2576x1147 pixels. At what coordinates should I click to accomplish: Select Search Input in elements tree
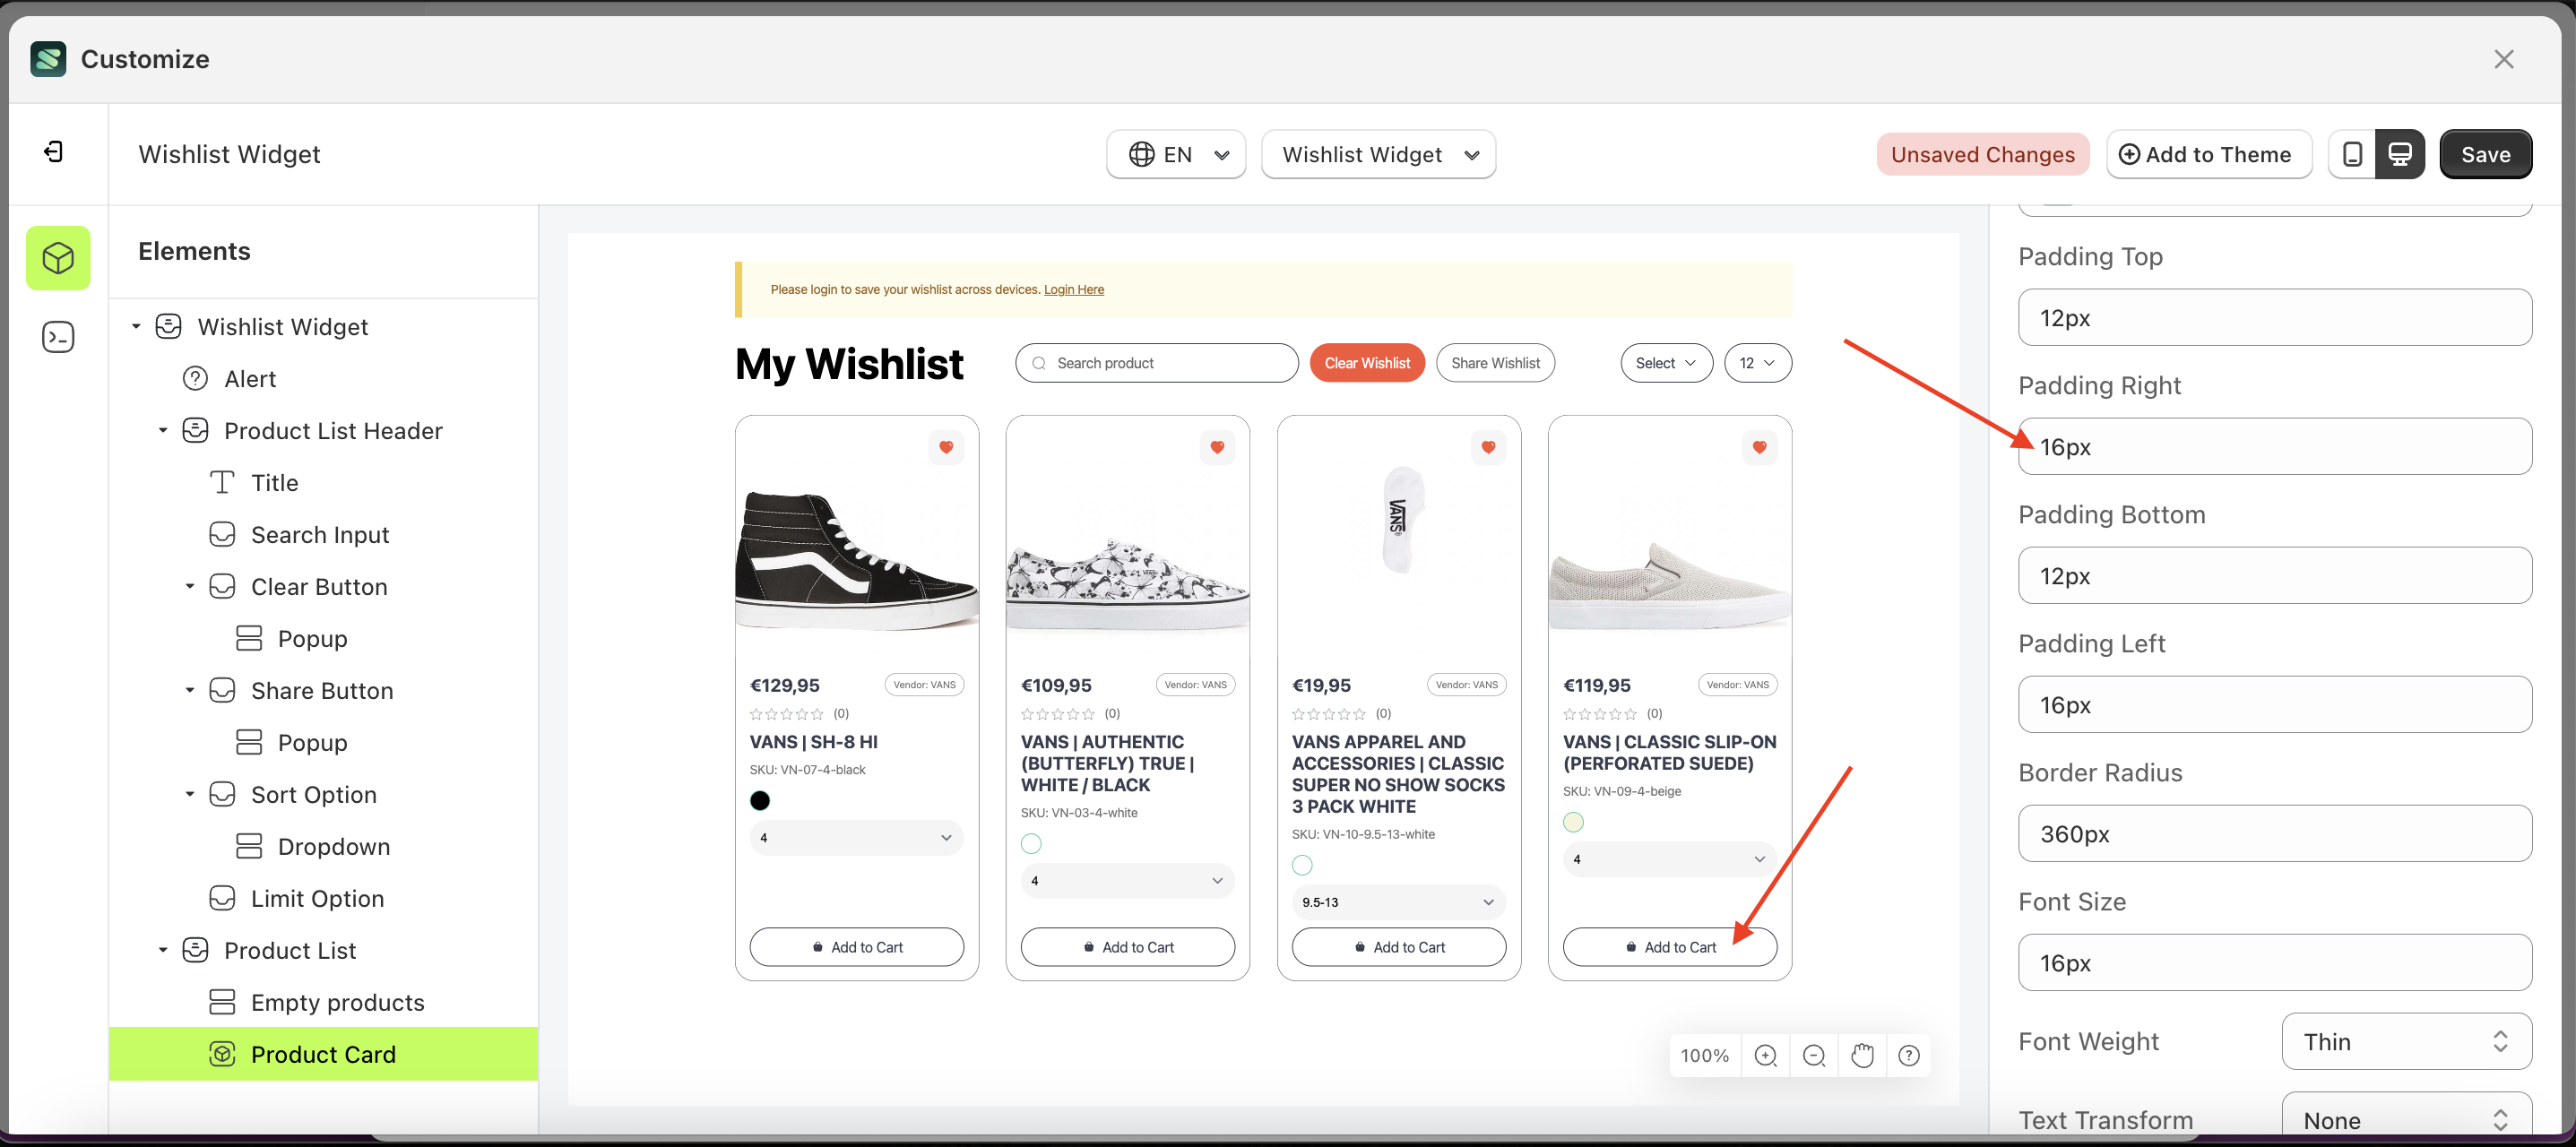click(x=319, y=535)
